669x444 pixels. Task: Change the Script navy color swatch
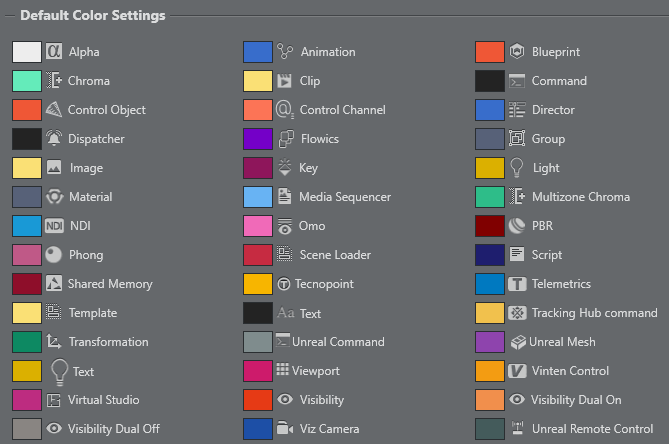coord(490,255)
